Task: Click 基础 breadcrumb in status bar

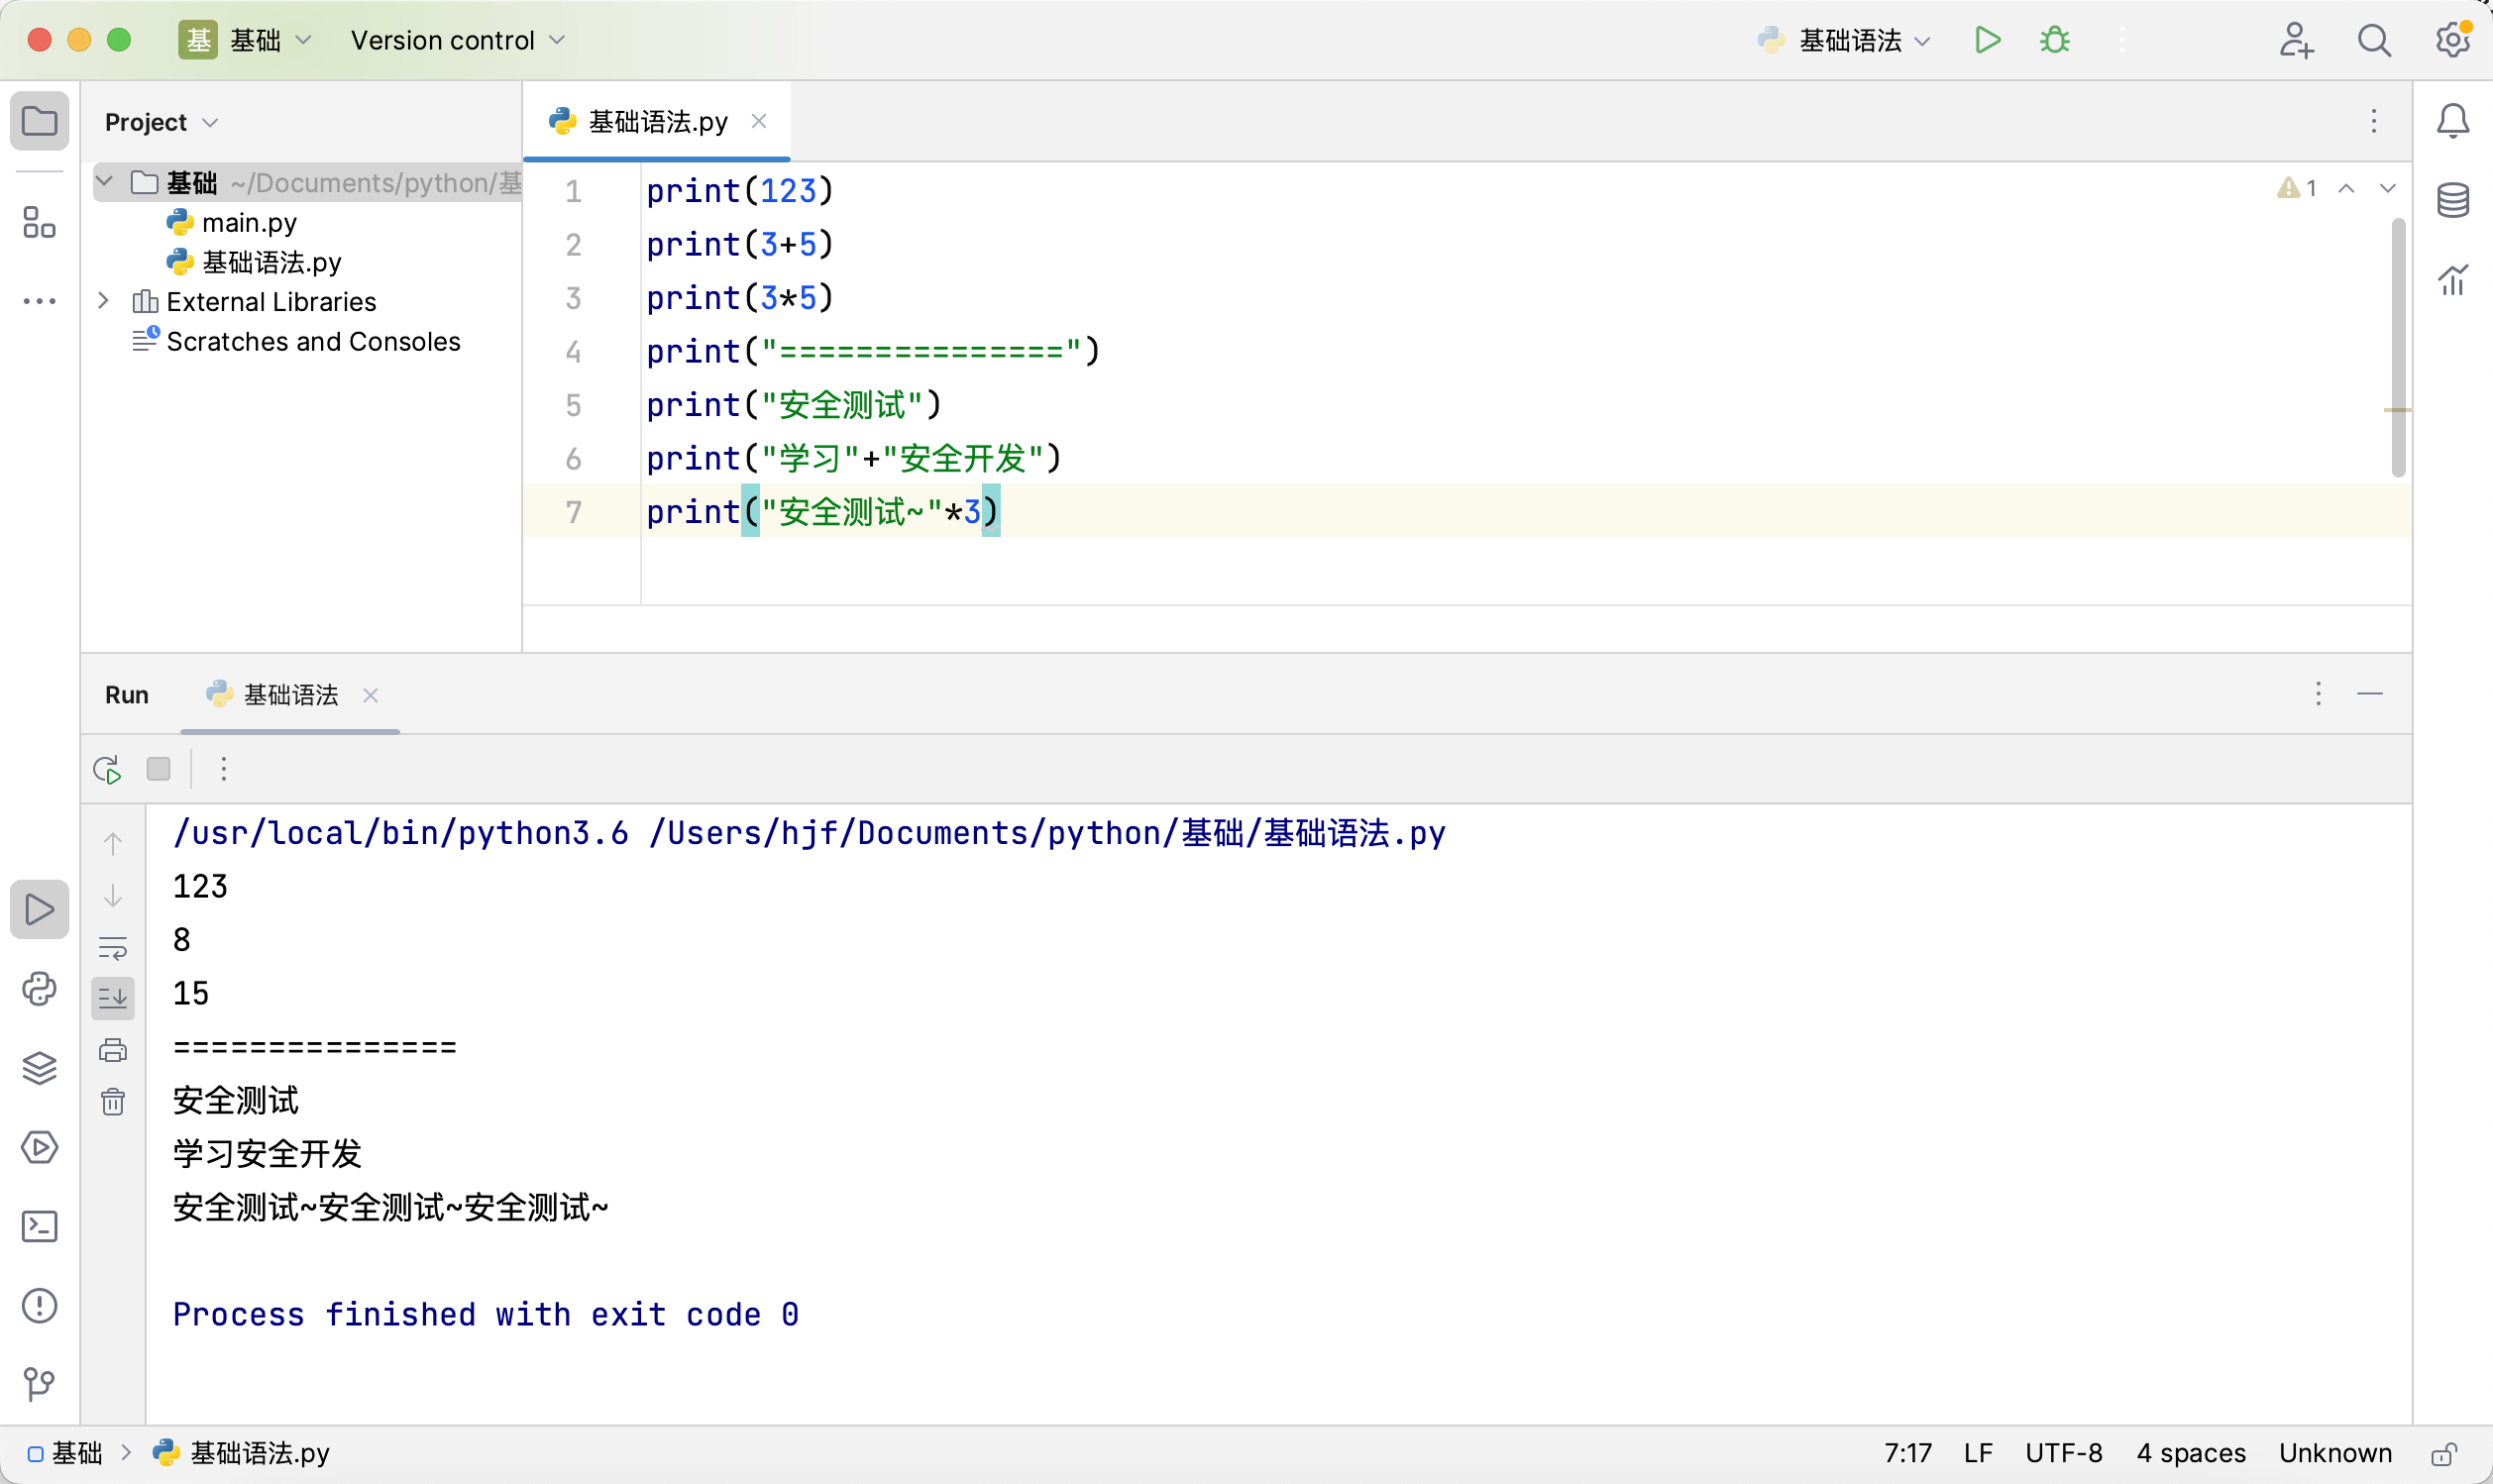Action: (65, 1454)
